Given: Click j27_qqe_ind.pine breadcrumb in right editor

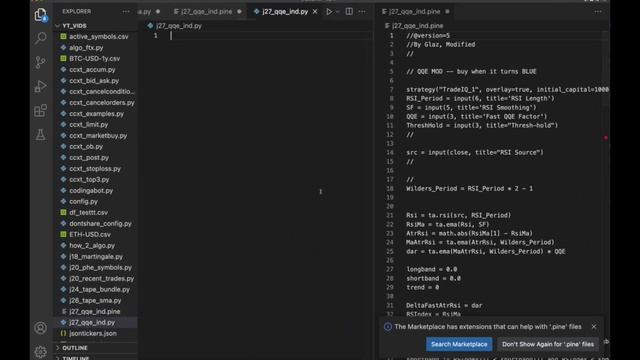Looking at the screenshot, I should tap(417, 26).
